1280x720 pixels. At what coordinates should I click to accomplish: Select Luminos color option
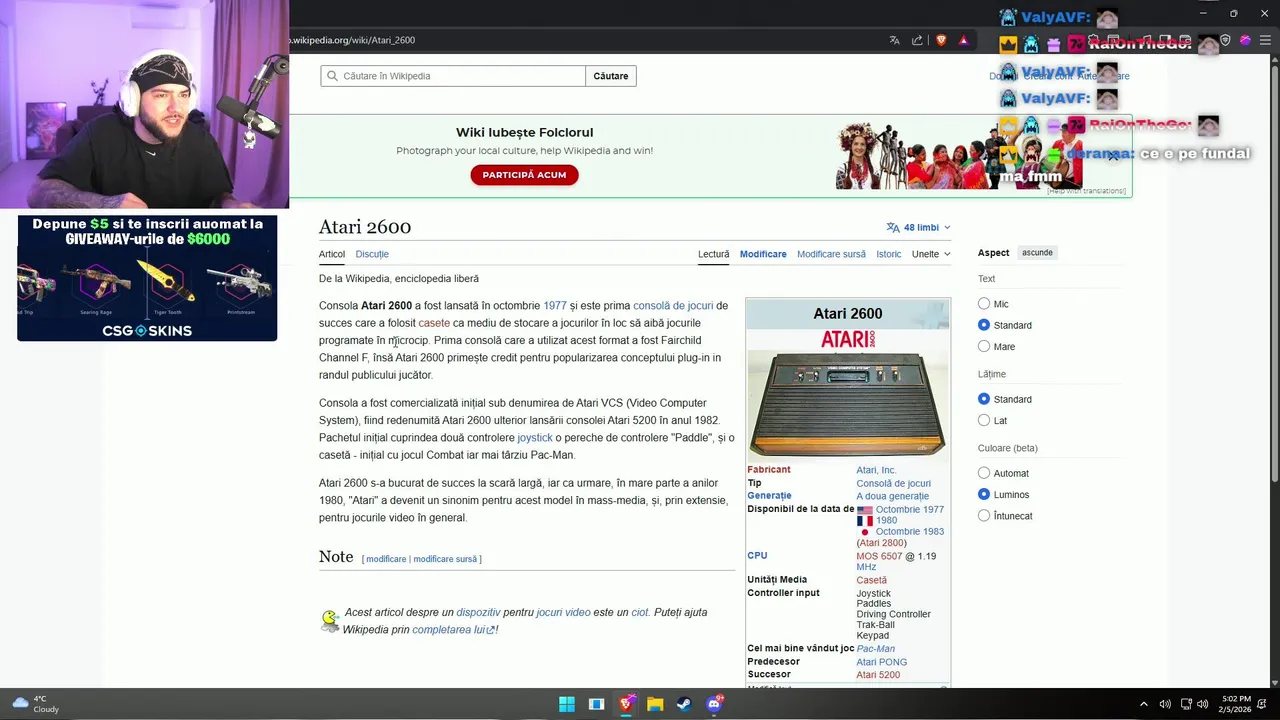coord(984,495)
